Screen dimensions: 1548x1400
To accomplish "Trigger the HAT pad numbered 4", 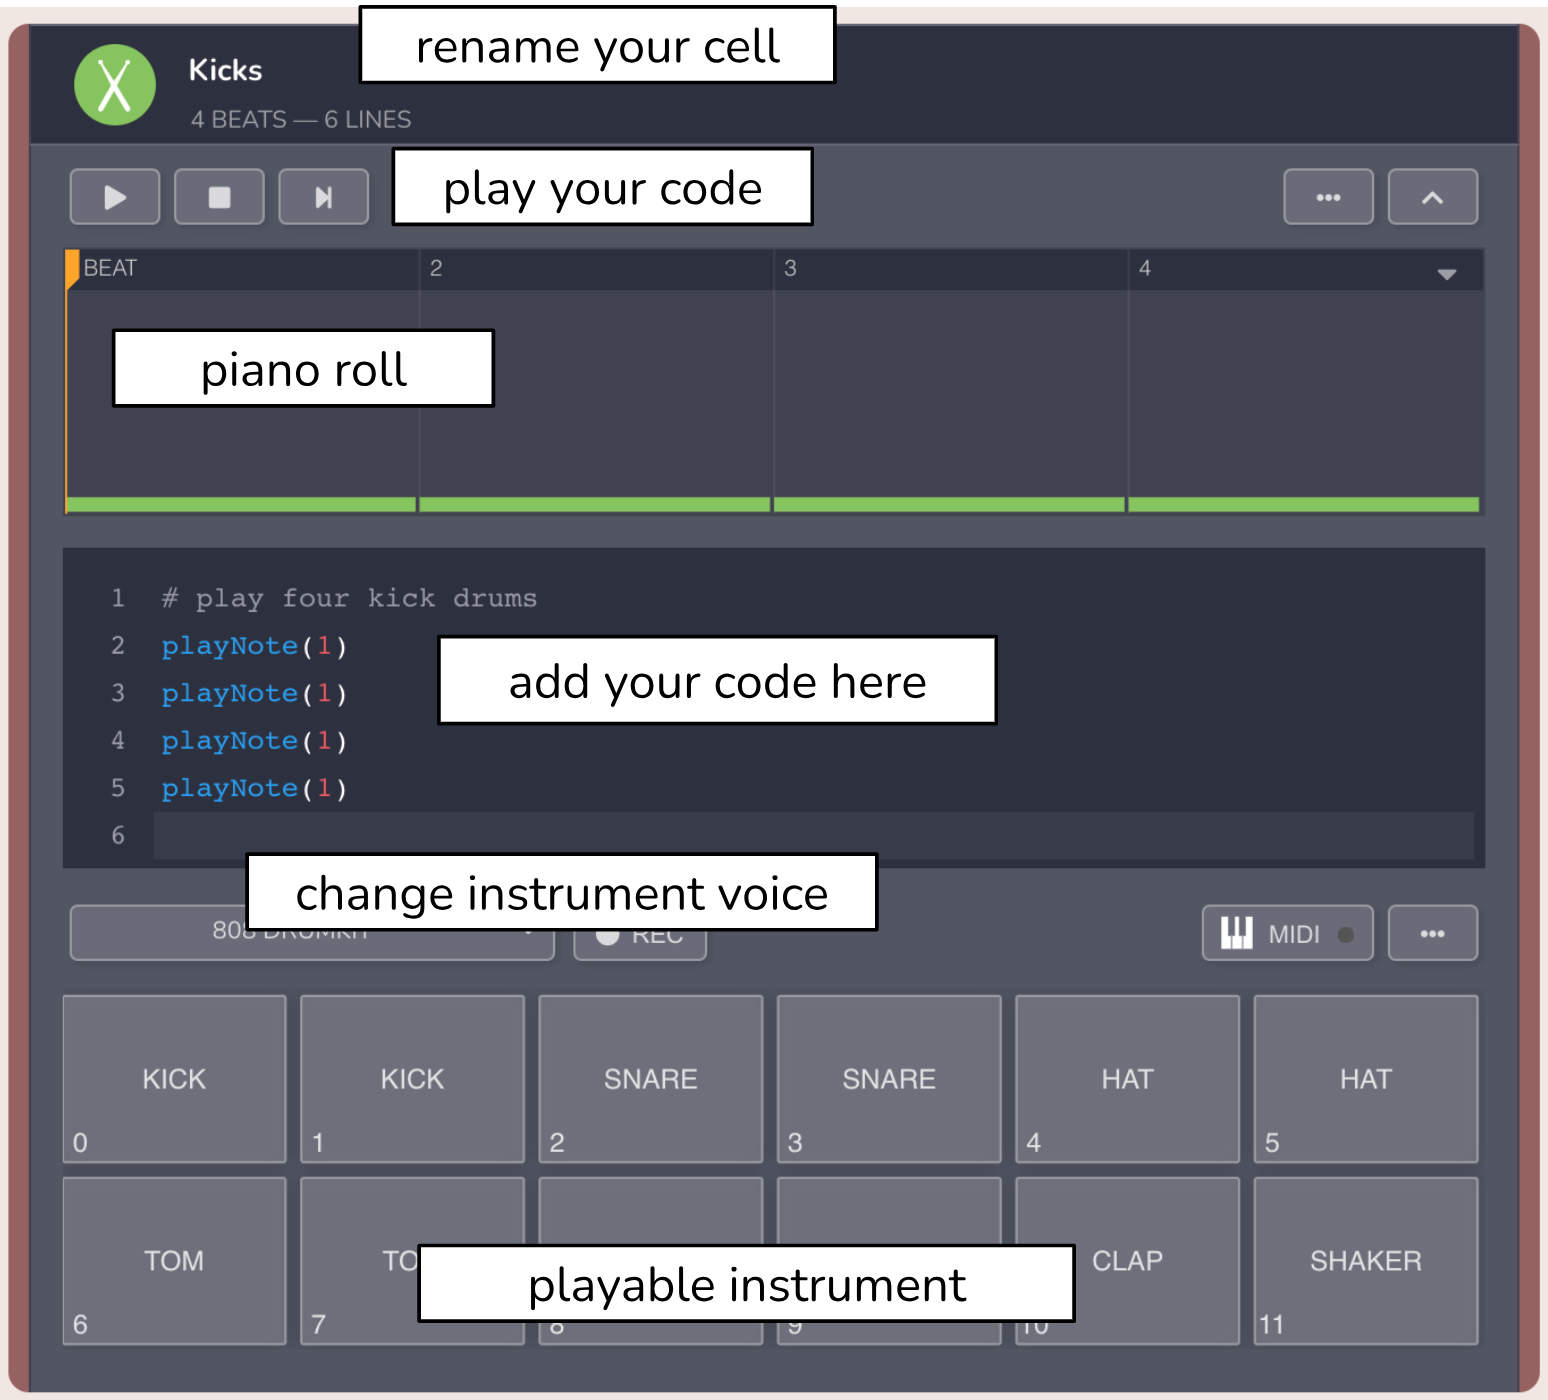I will (1127, 1079).
